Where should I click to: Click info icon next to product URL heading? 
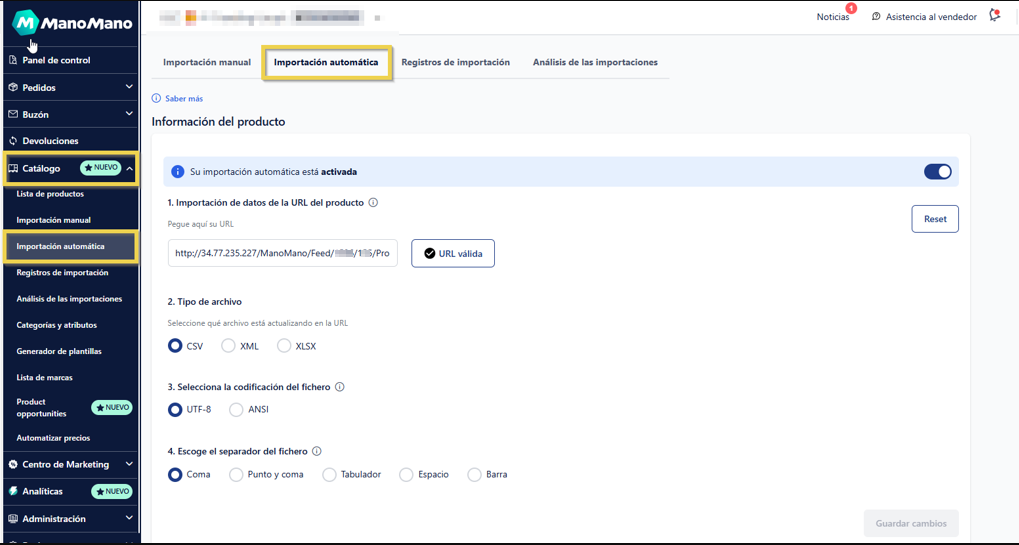pyautogui.click(x=373, y=203)
